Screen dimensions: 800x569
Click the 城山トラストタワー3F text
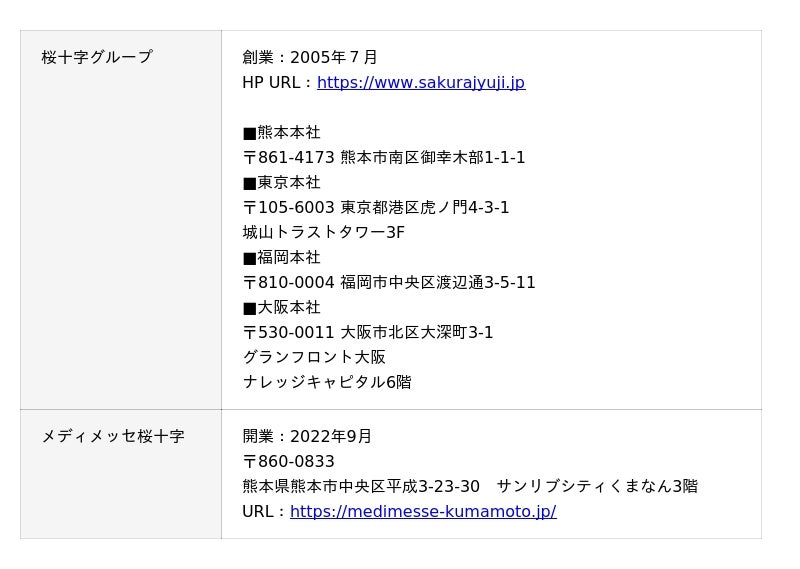323,233
